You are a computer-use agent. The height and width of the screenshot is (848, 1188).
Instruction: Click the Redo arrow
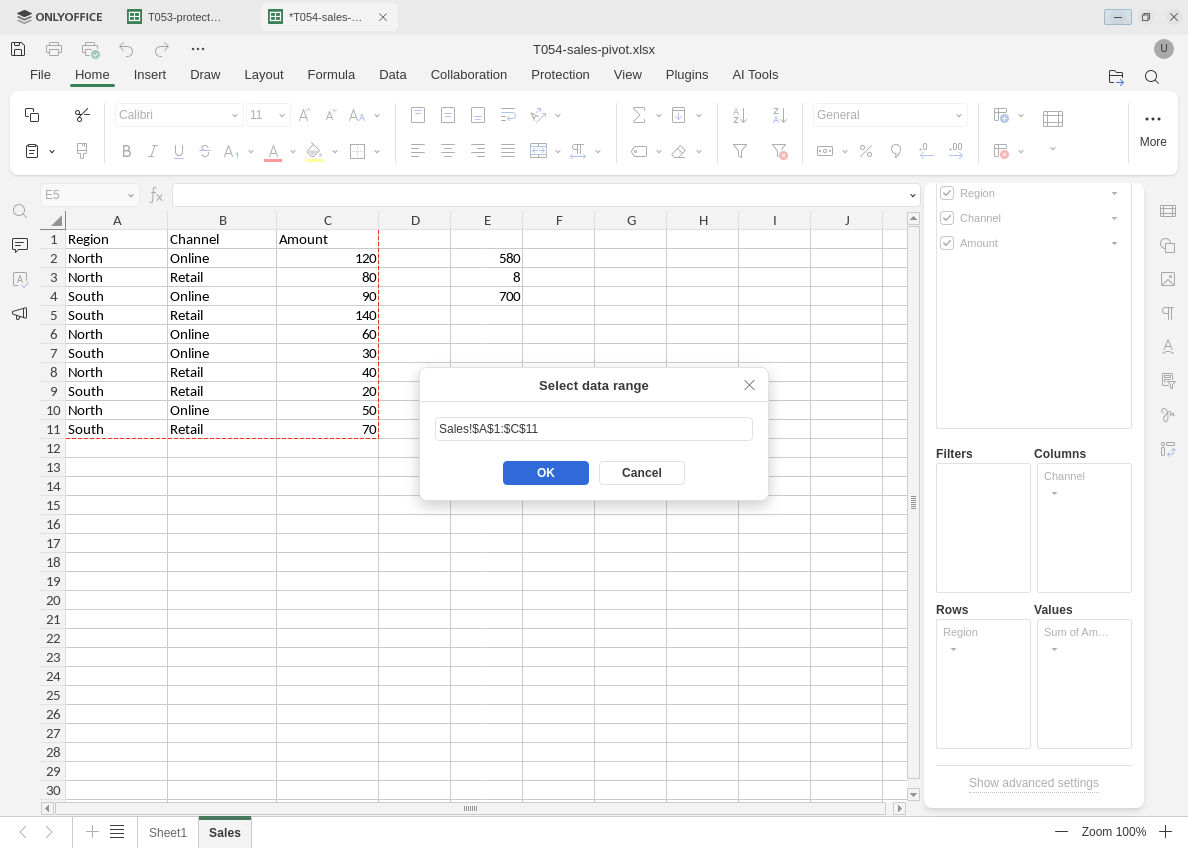pyautogui.click(x=161, y=49)
